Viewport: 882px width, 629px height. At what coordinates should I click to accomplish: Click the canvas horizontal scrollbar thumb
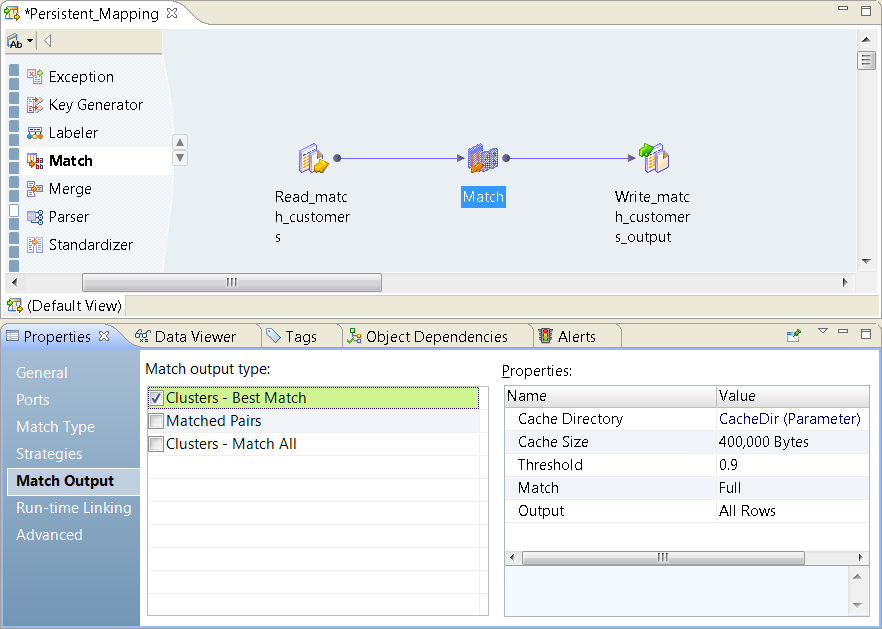pyautogui.click(x=231, y=283)
